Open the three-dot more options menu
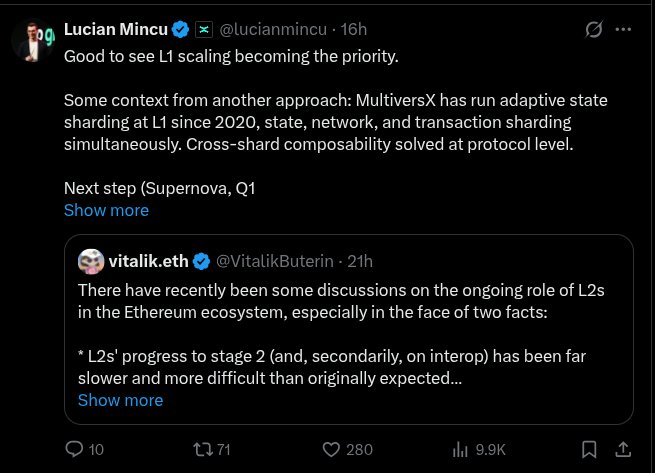 (624, 30)
